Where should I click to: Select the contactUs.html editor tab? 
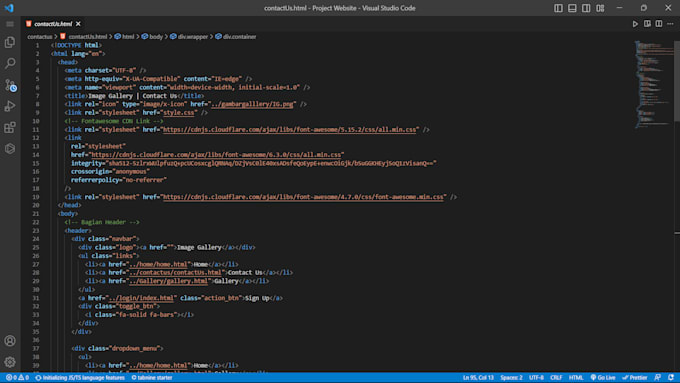pos(53,24)
